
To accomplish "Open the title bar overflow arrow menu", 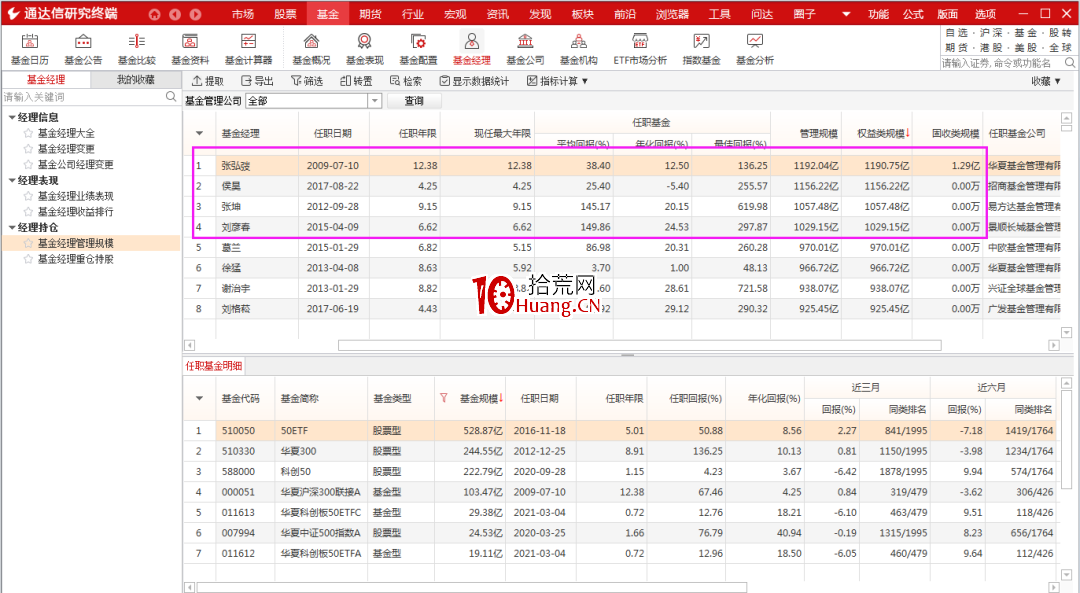I will tap(846, 14).
